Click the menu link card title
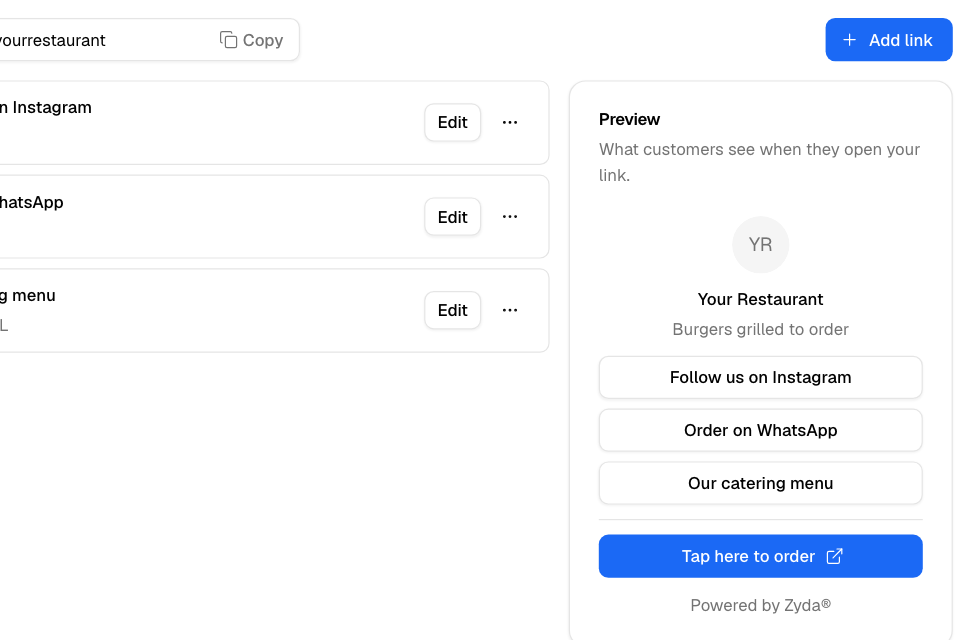960x640 pixels. 28,295
